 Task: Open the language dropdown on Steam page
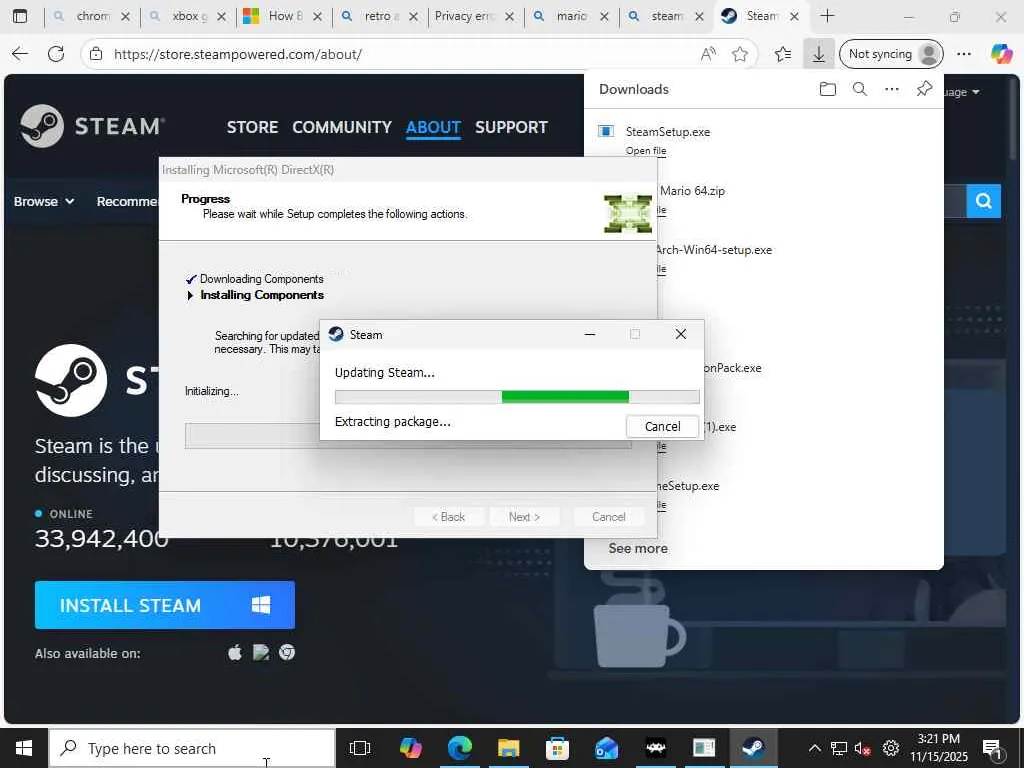pyautogui.click(x=962, y=92)
